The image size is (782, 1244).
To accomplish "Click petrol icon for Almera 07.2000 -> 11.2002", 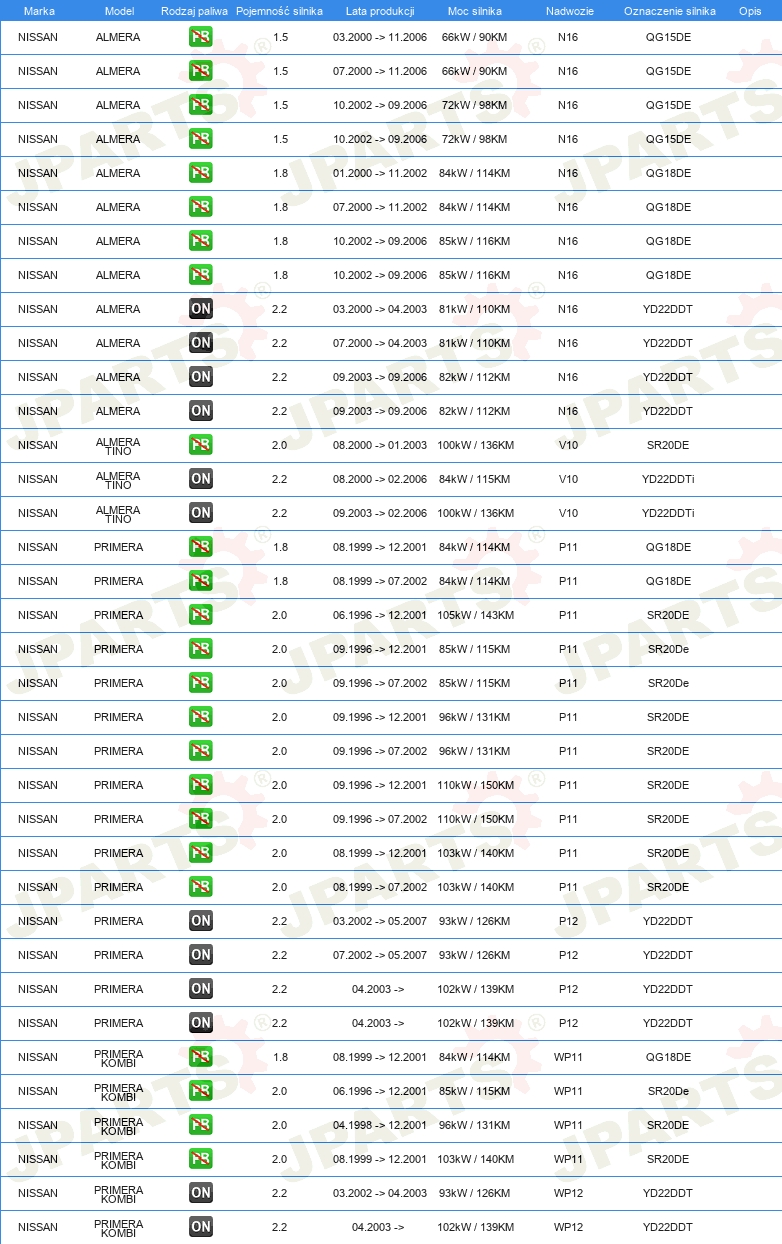I will (201, 207).
